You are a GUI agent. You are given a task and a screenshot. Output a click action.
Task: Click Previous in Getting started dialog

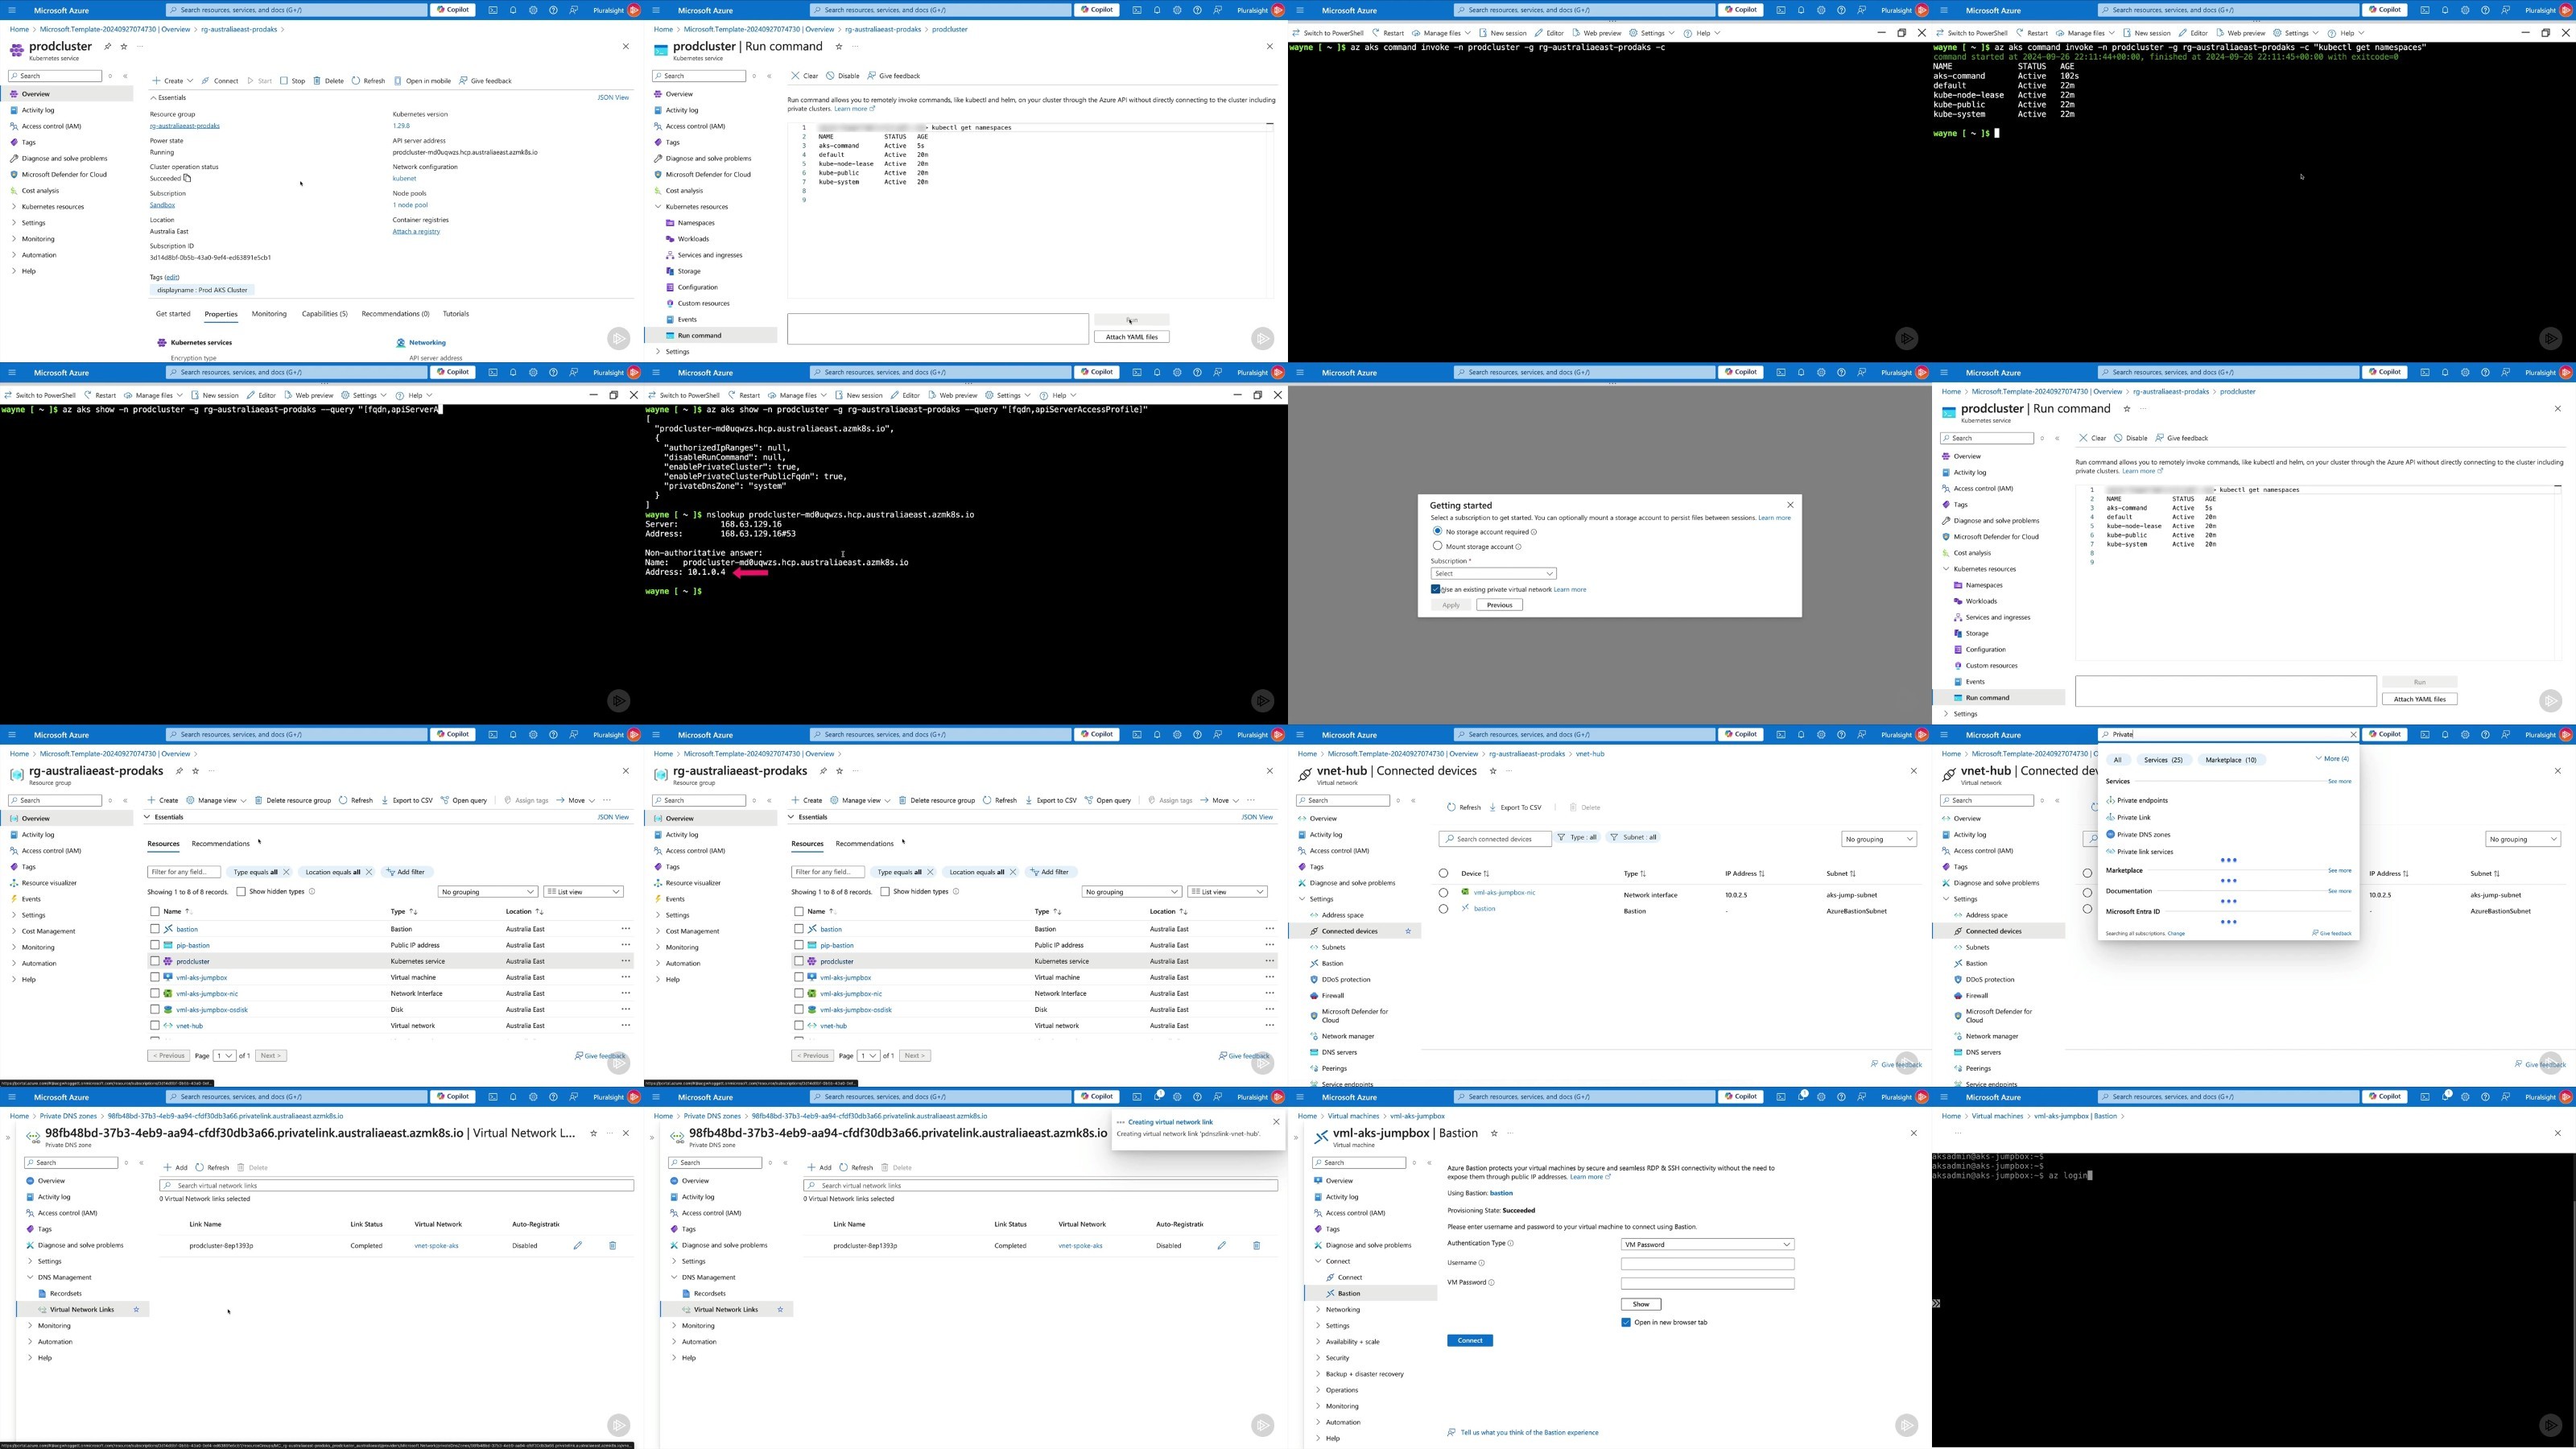point(1499,605)
